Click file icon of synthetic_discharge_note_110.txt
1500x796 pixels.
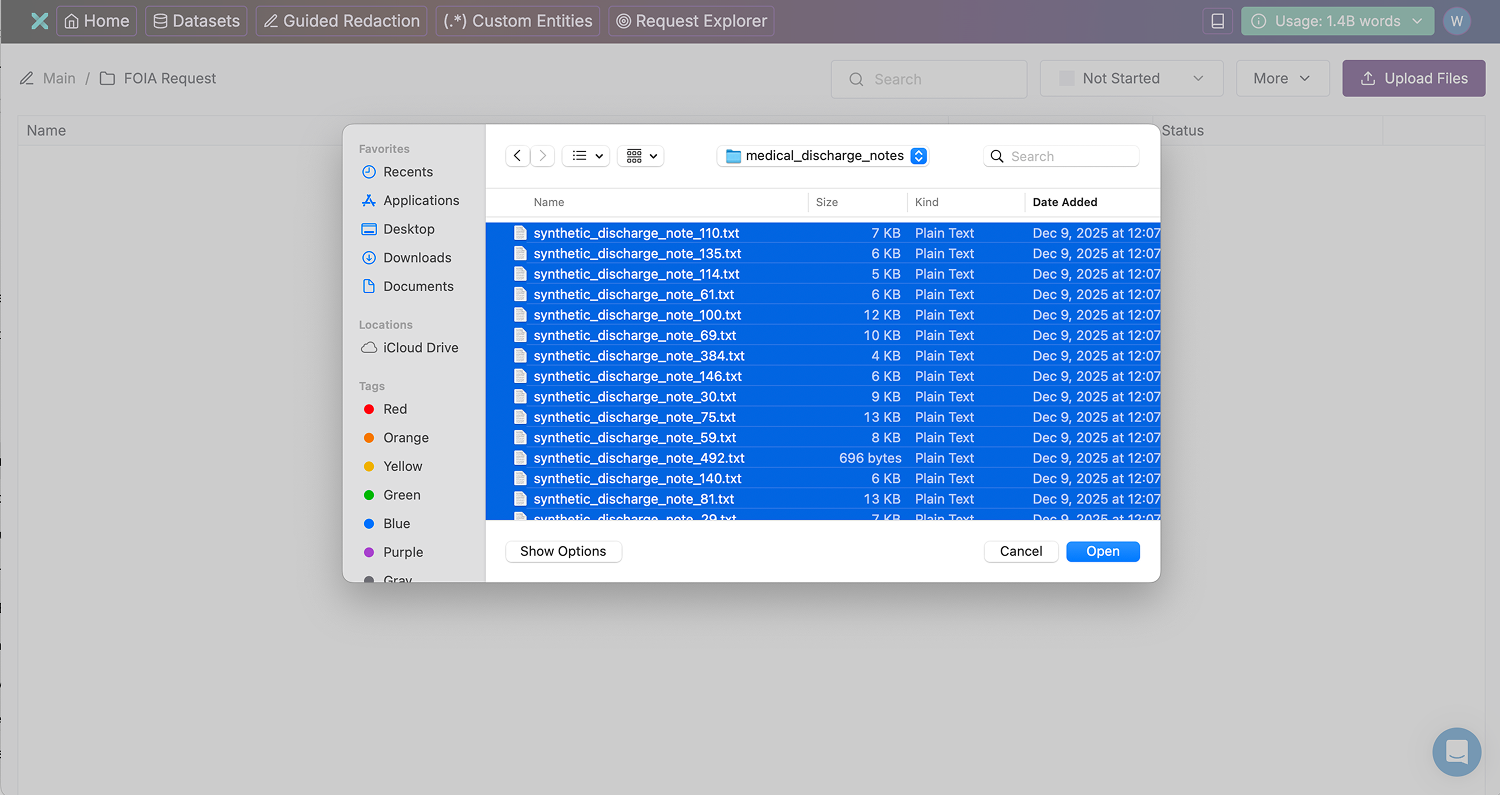pyautogui.click(x=520, y=233)
